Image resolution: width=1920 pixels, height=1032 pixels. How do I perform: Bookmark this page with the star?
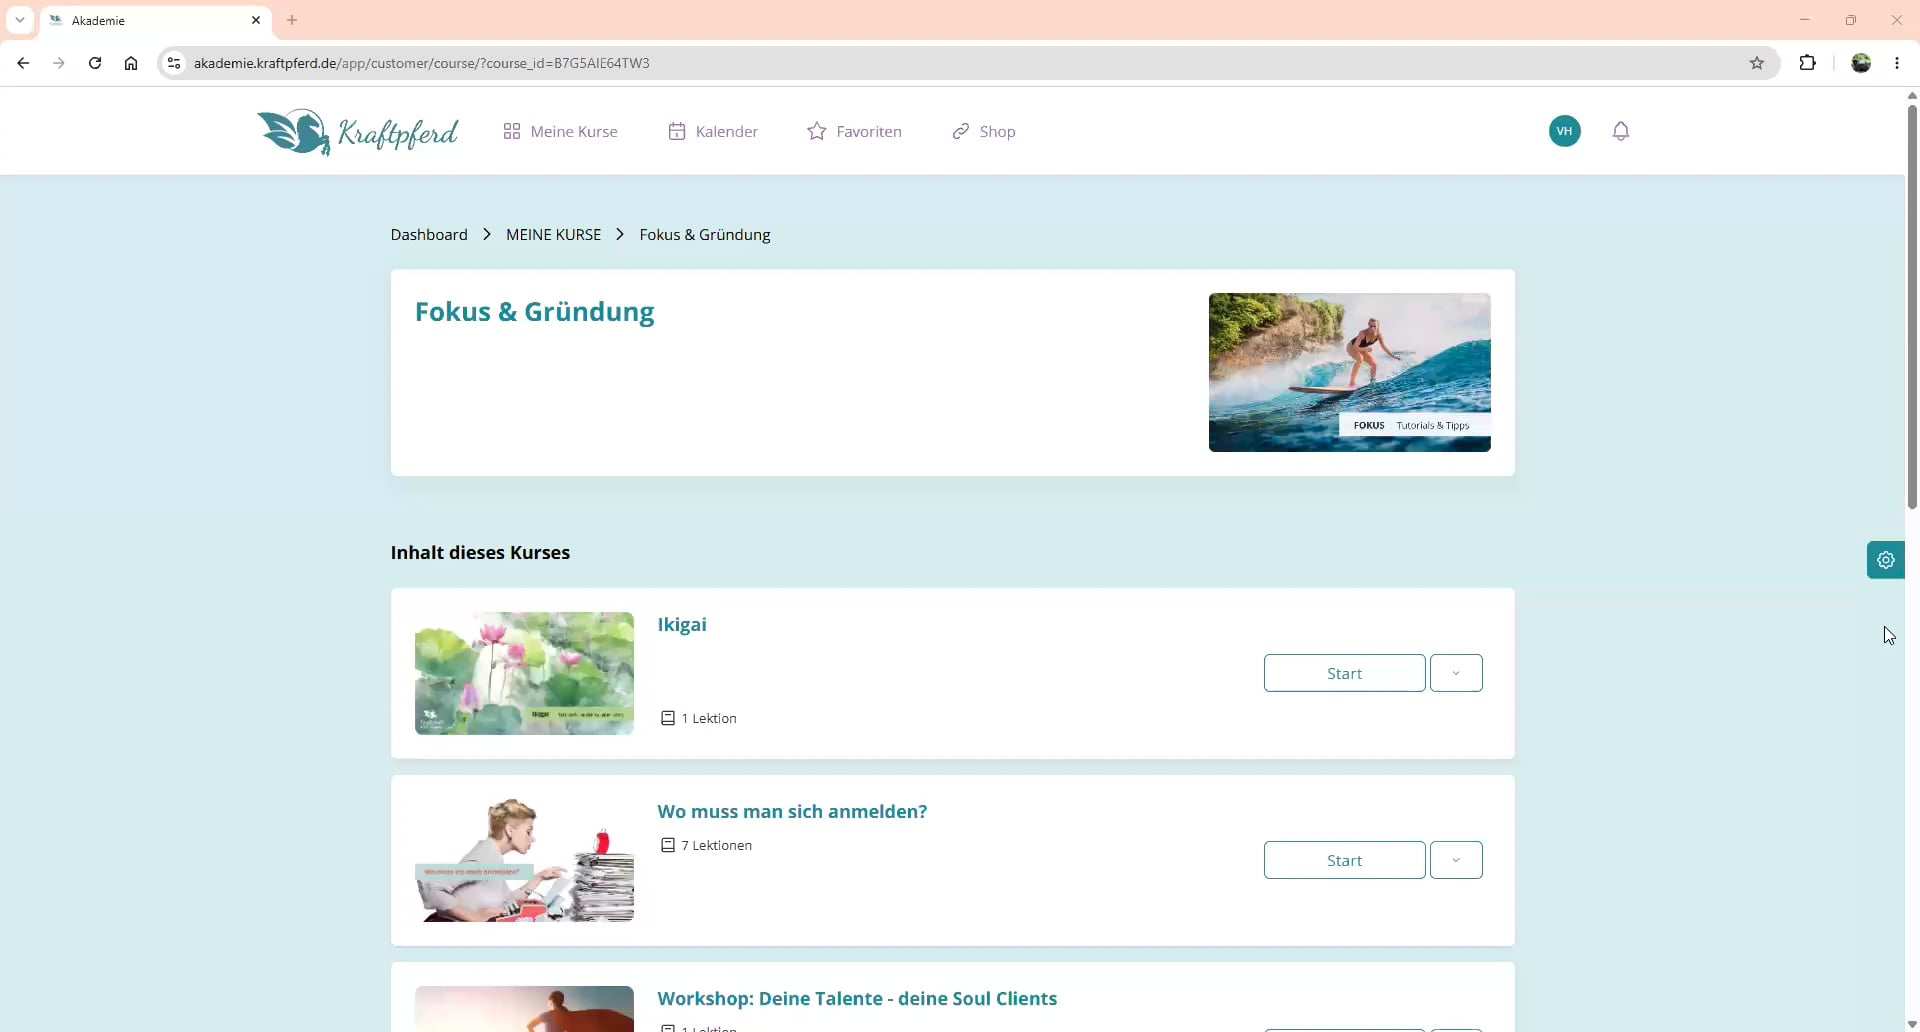click(x=1757, y=63)
